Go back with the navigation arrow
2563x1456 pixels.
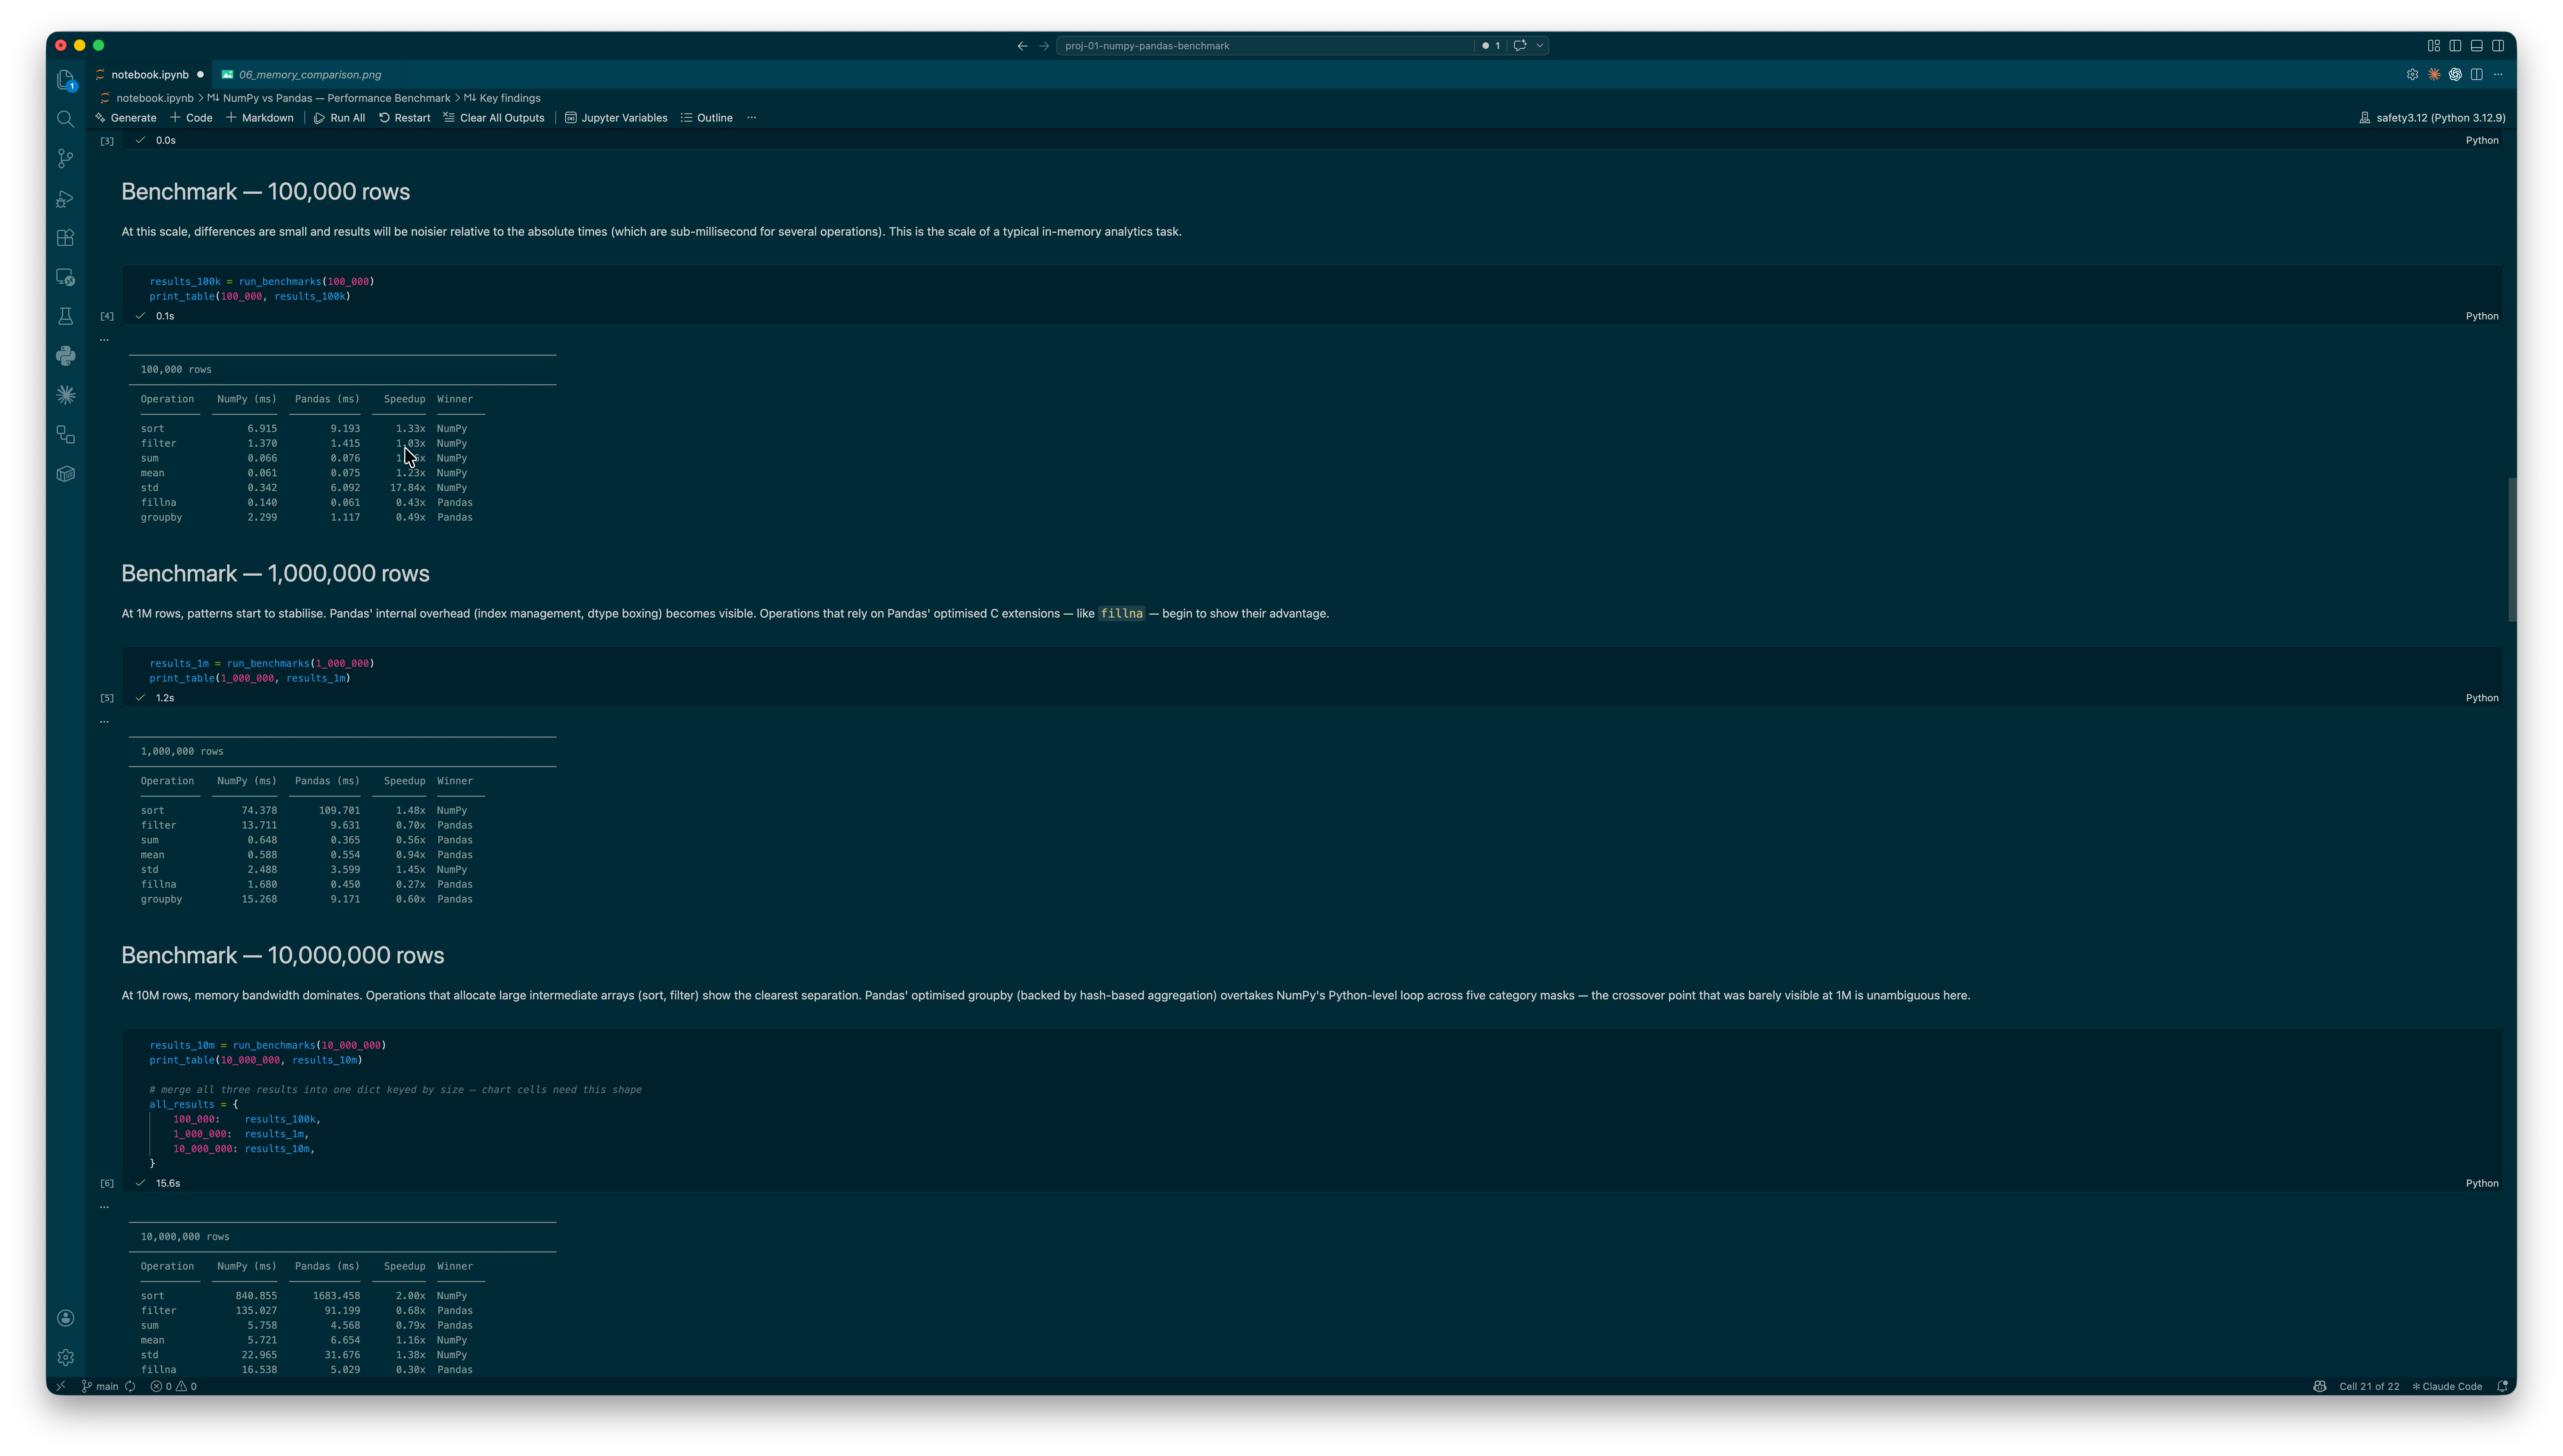click(1022, 45)
